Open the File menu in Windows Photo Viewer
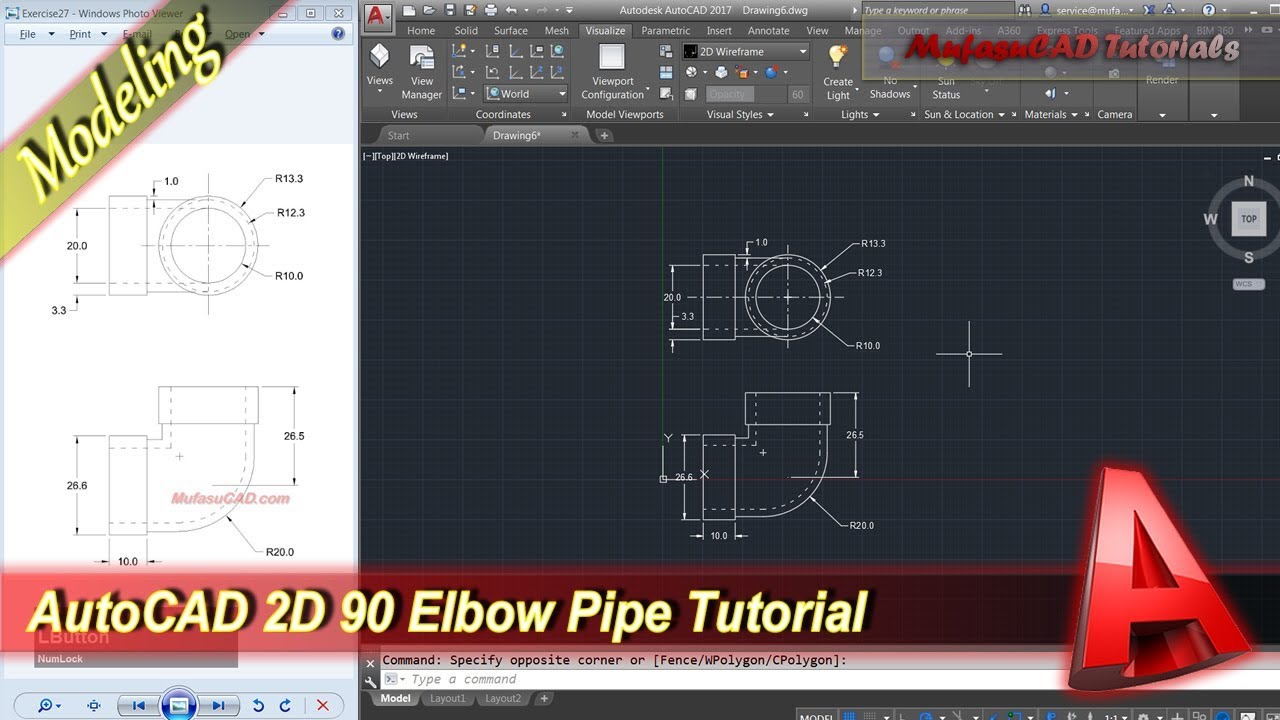Screen dimensions: 1280x720 pyautogui.click(x=32, y=34)
